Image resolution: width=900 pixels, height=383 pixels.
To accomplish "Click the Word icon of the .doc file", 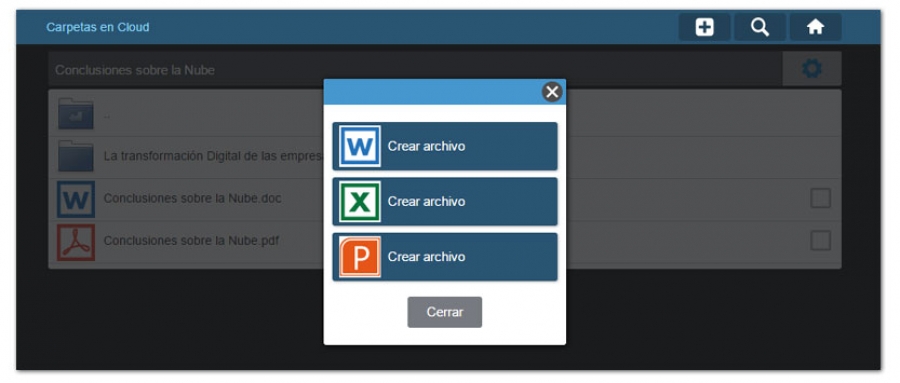I will [x=76, y=199].
